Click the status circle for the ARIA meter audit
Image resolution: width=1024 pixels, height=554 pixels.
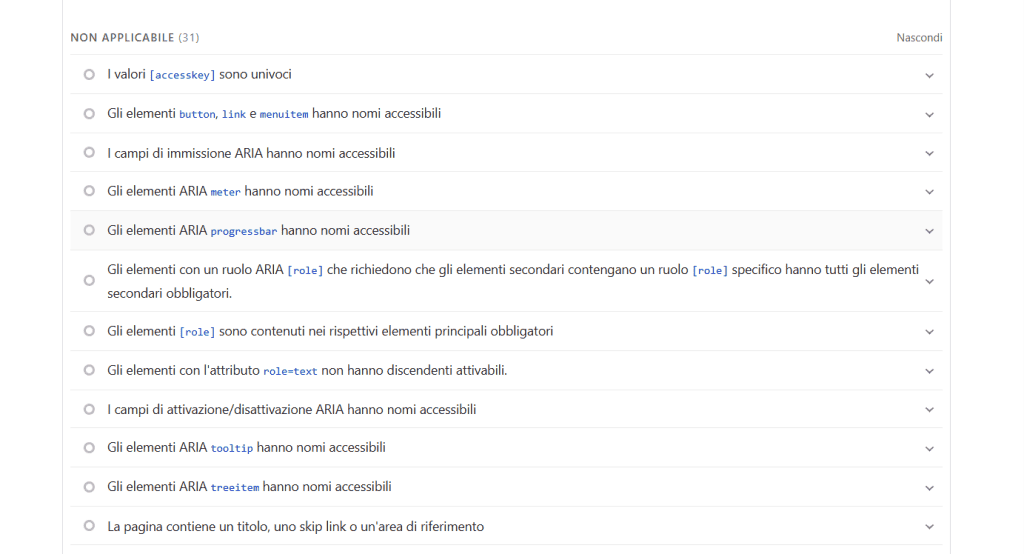[89, 191]
